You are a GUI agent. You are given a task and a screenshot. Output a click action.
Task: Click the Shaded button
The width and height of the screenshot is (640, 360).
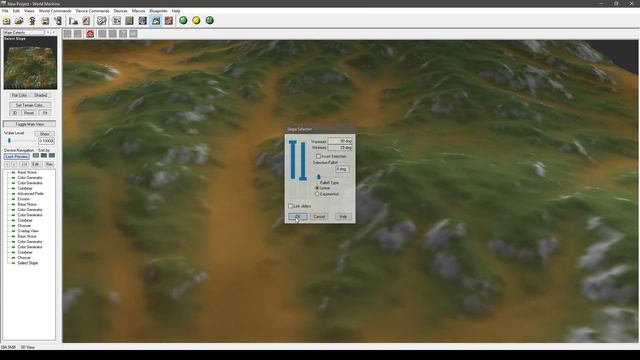click(x=40, y=96)
